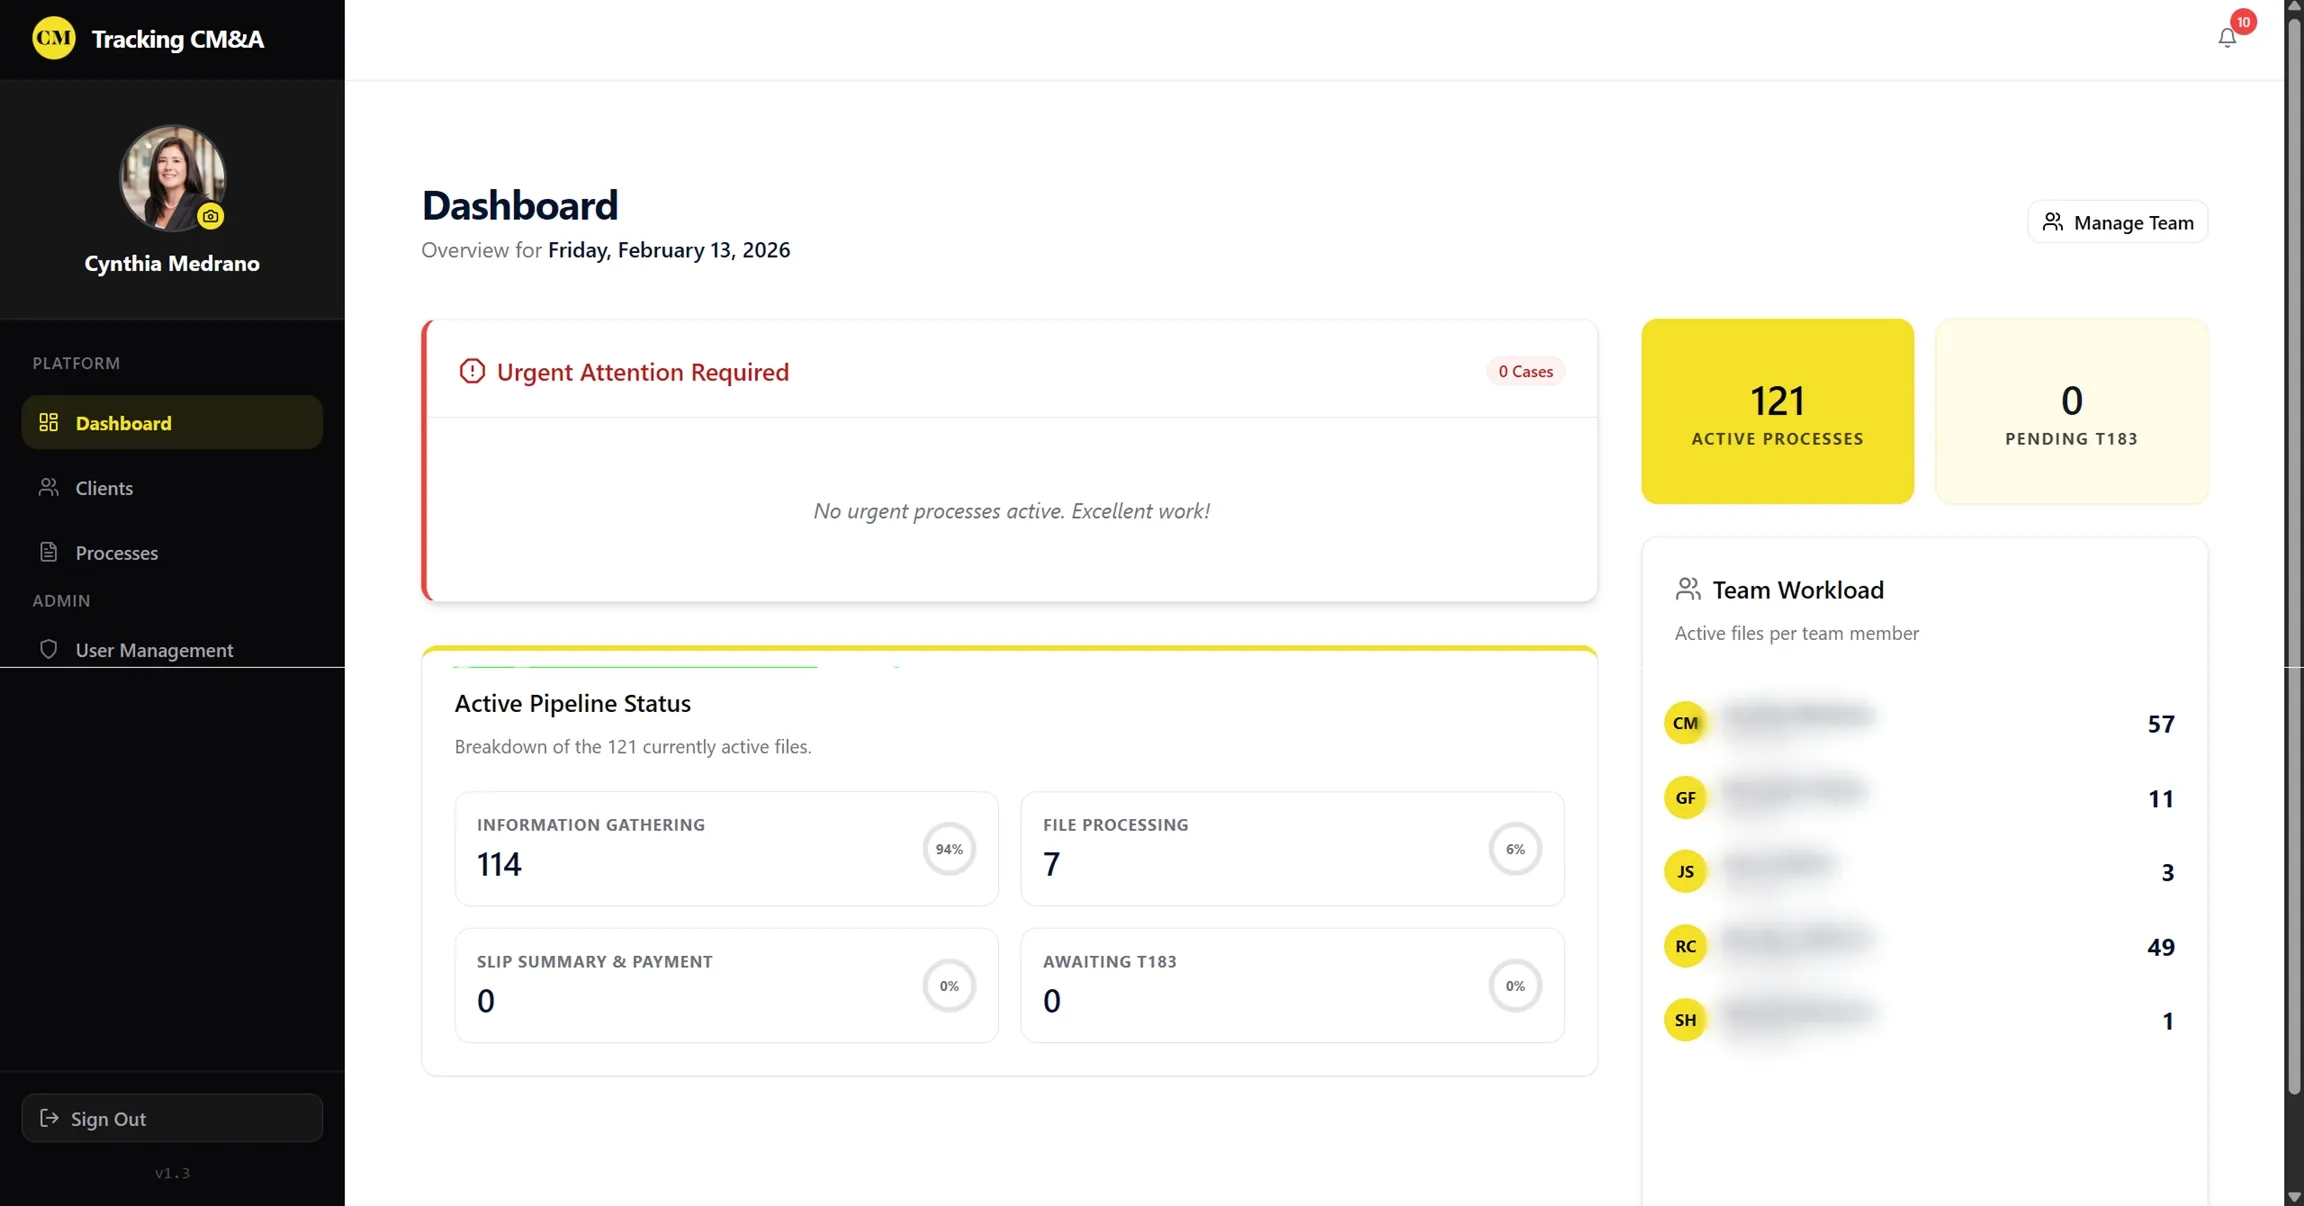Screen dimensions: 2304x1206
Task: Click the camera icon on Cynthia's profile photo
Action: click(x=210, y=215)
